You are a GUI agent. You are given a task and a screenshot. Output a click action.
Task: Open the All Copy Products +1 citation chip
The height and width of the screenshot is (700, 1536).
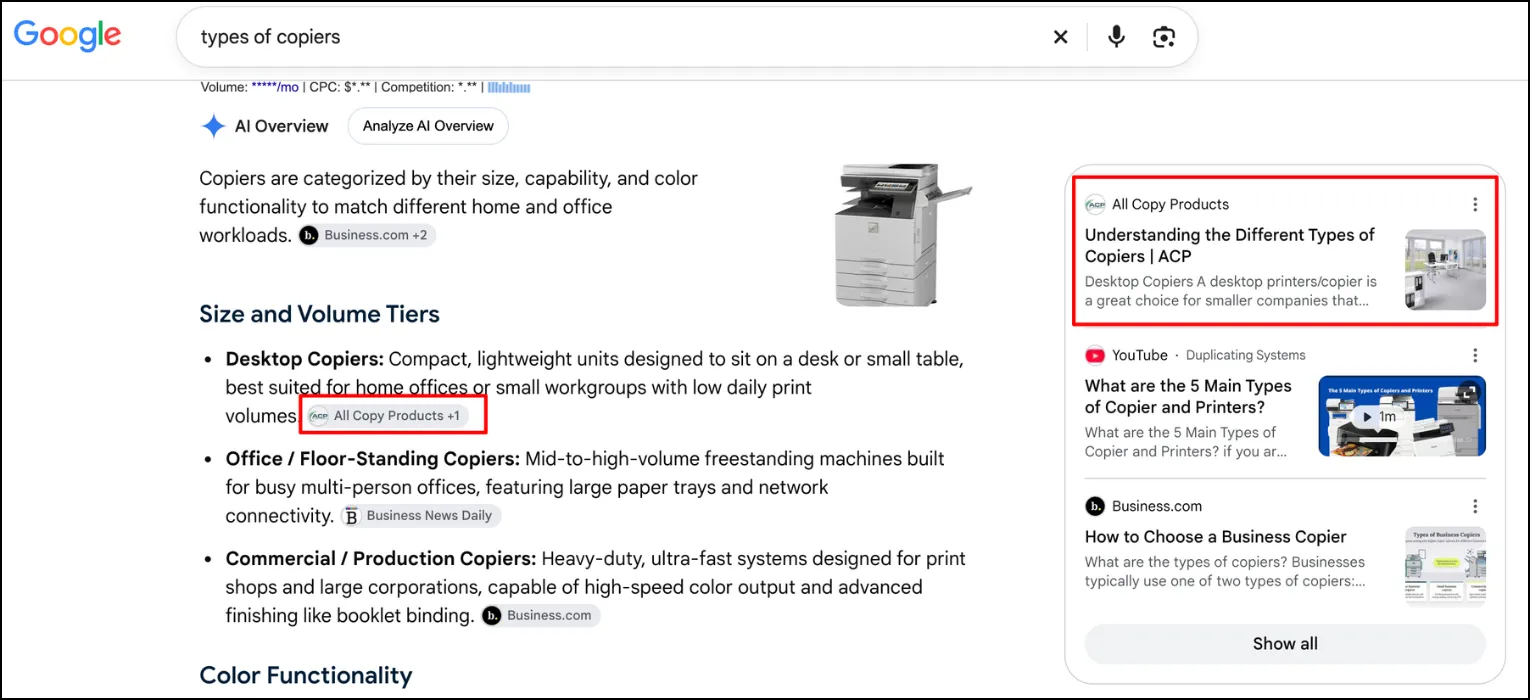(388, 416)
